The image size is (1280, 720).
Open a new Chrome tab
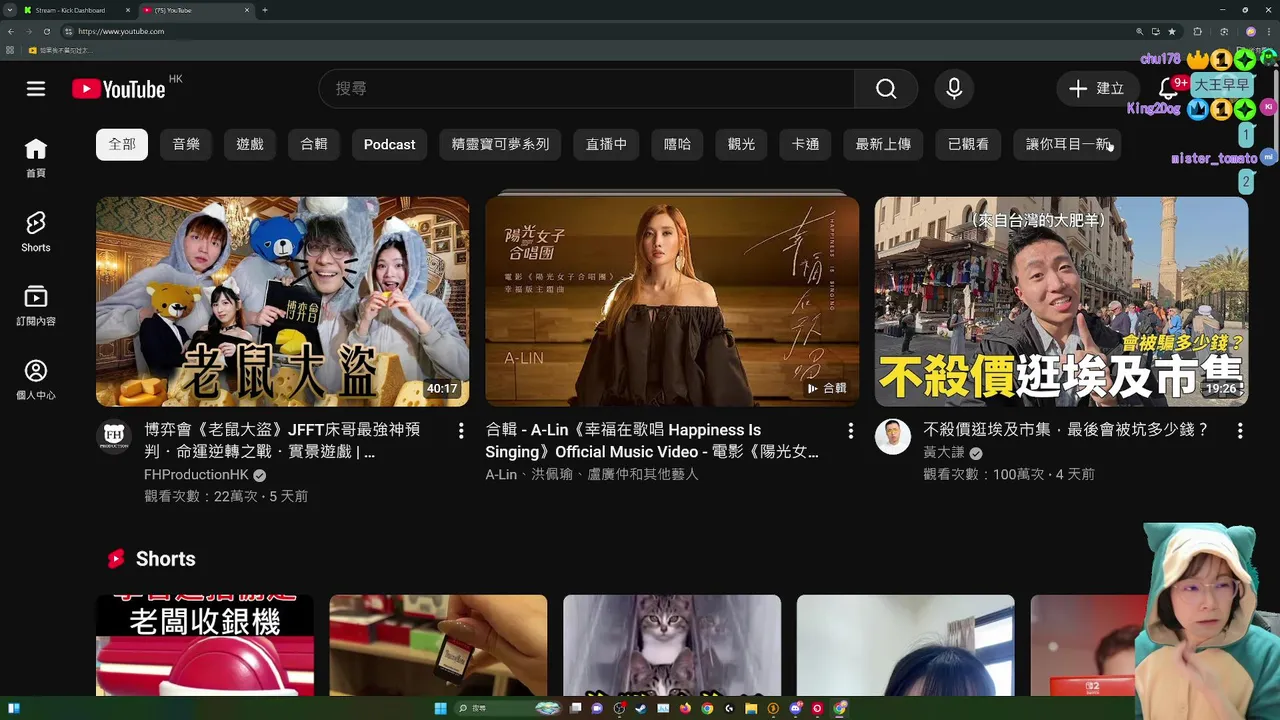click(264, 10)
